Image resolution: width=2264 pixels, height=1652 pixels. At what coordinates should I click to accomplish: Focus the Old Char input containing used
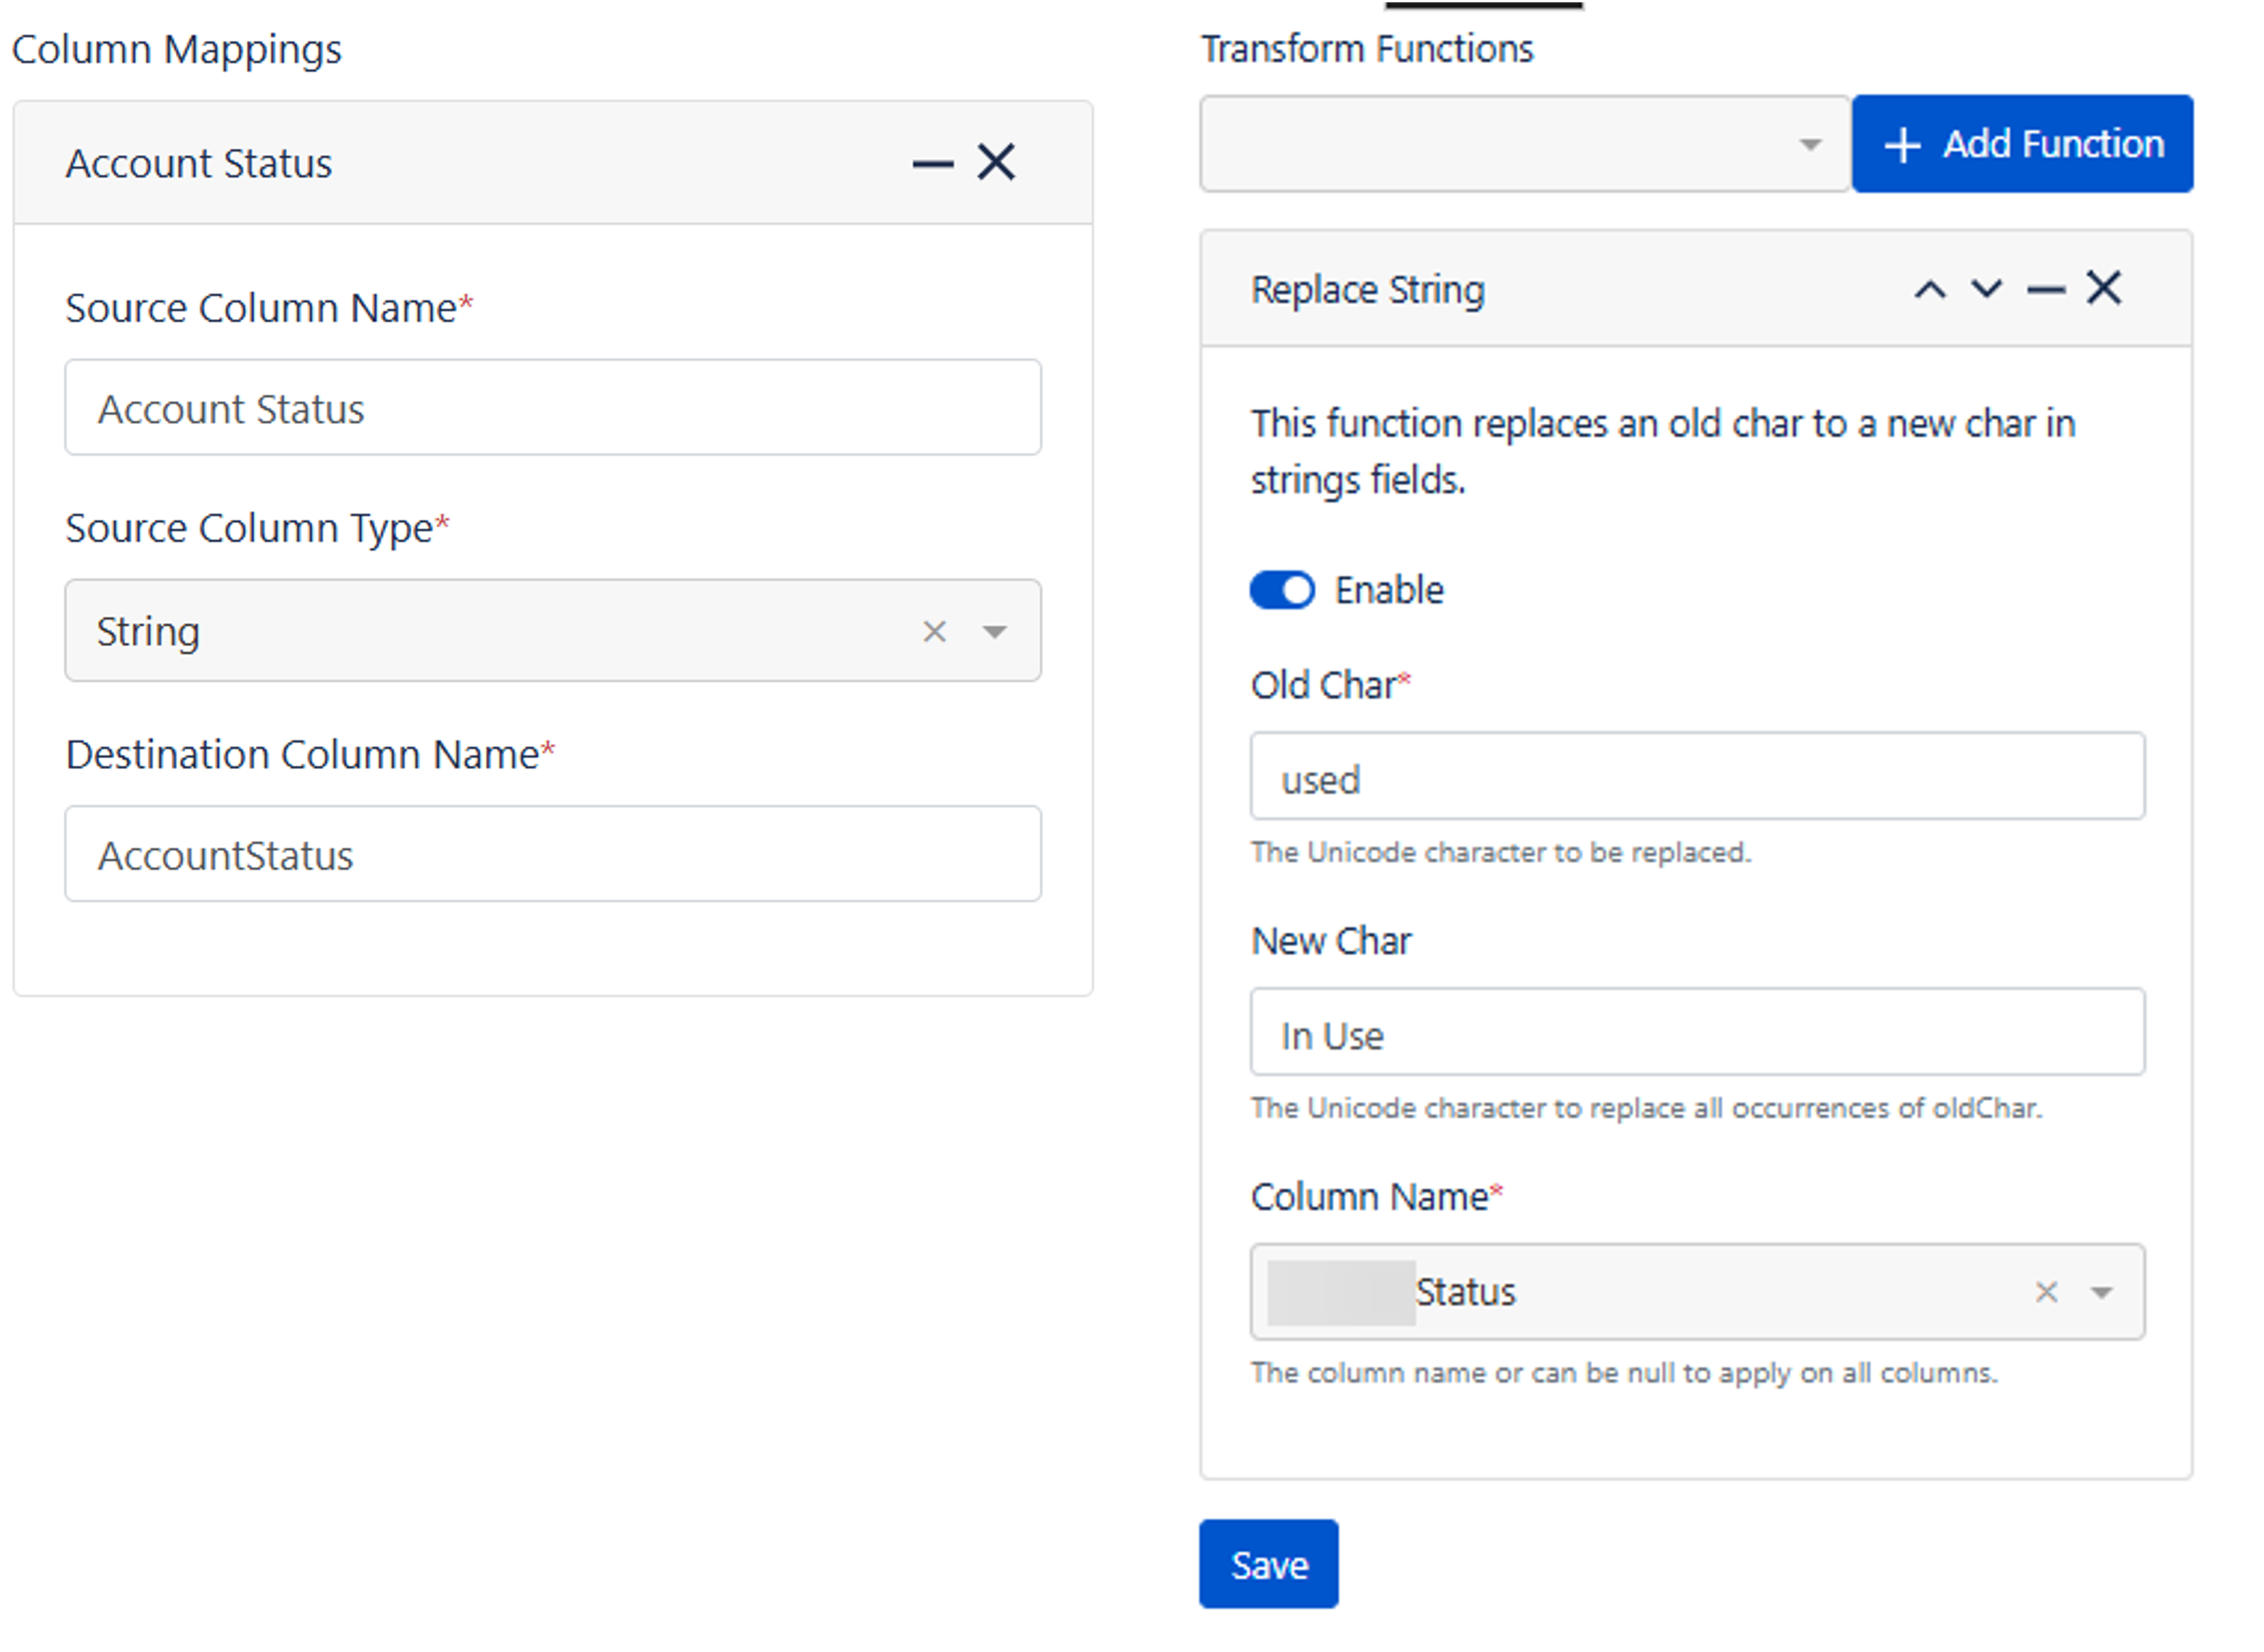pos(1696,777)
